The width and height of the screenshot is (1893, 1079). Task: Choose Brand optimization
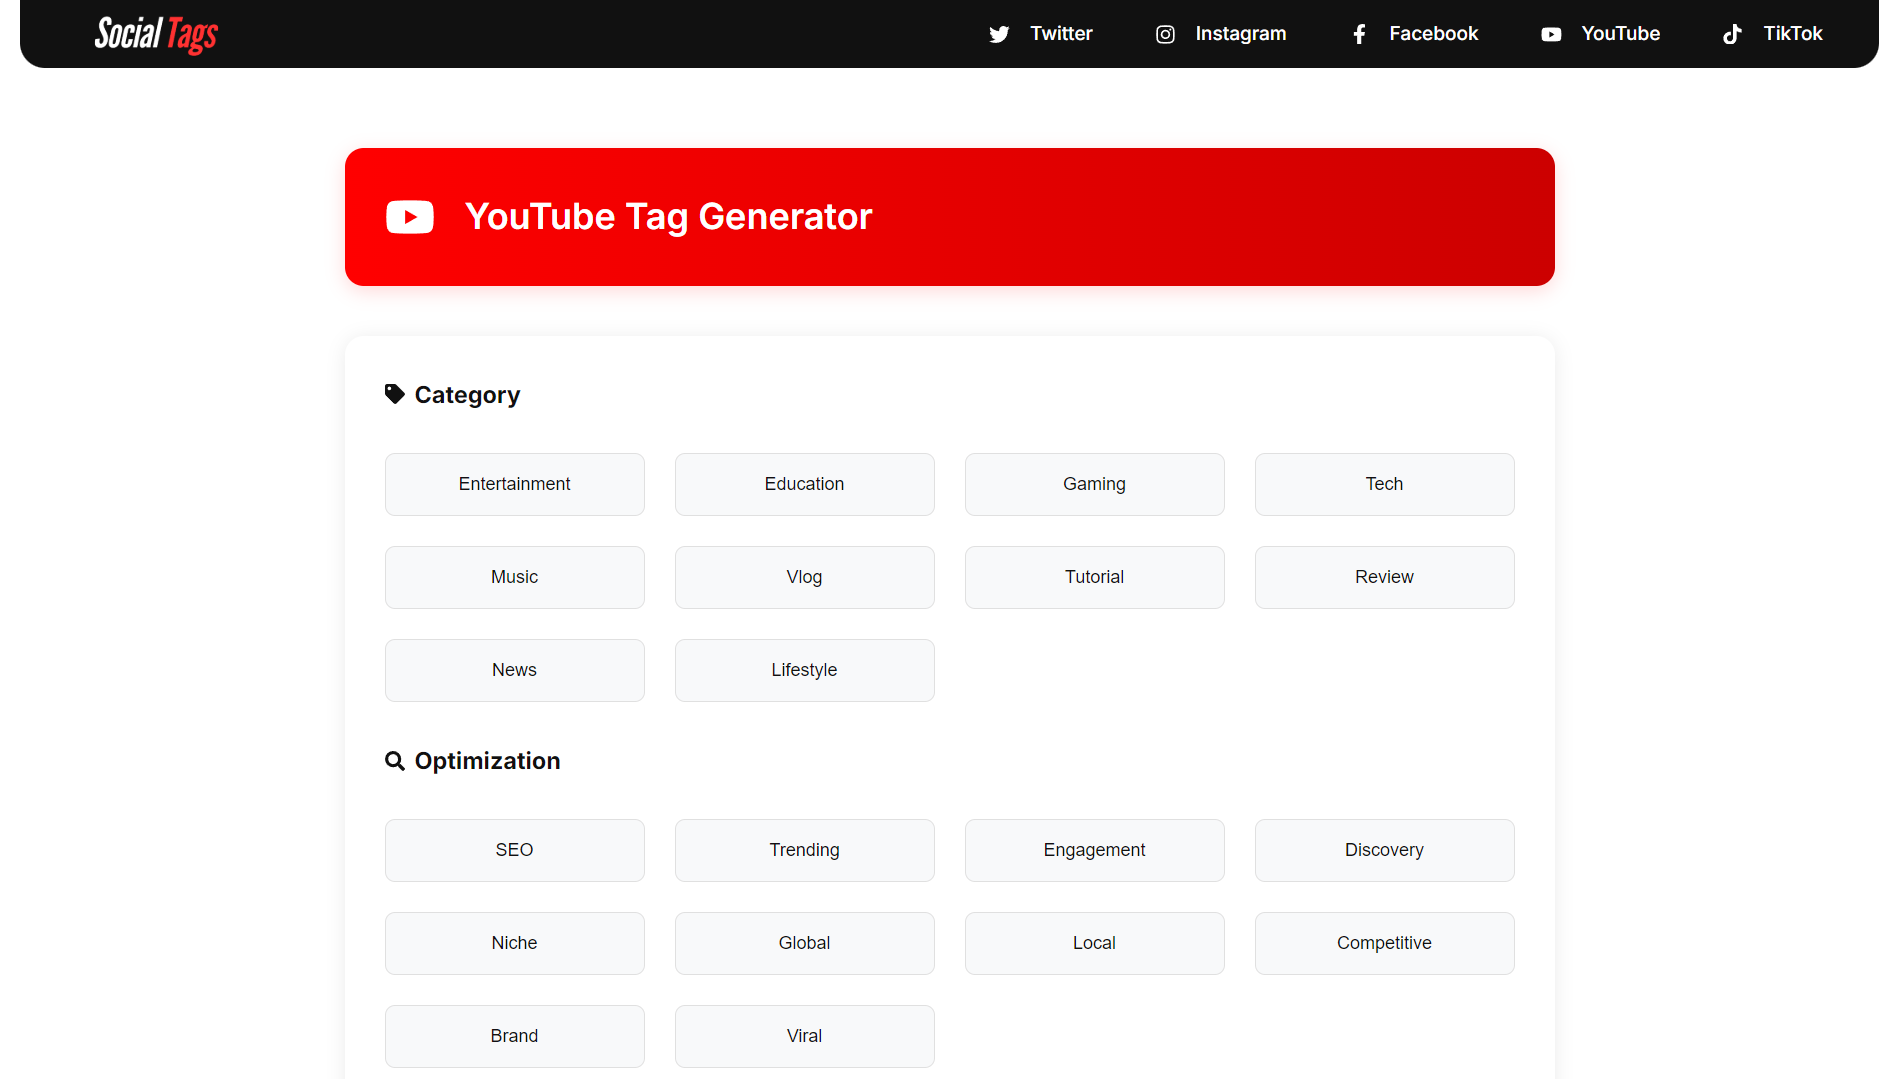pos(515,1036)
